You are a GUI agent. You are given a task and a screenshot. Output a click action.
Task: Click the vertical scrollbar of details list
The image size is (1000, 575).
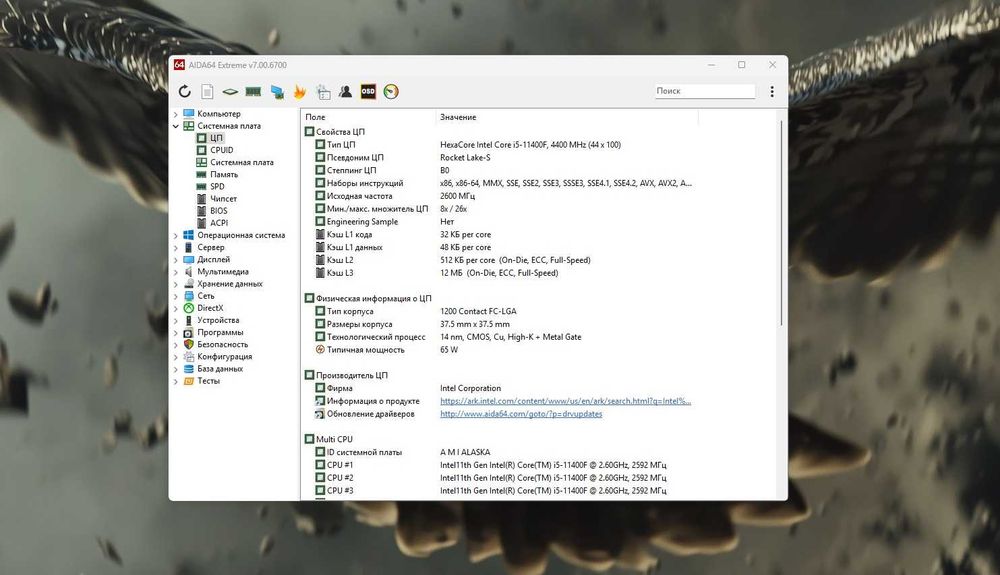781,223
